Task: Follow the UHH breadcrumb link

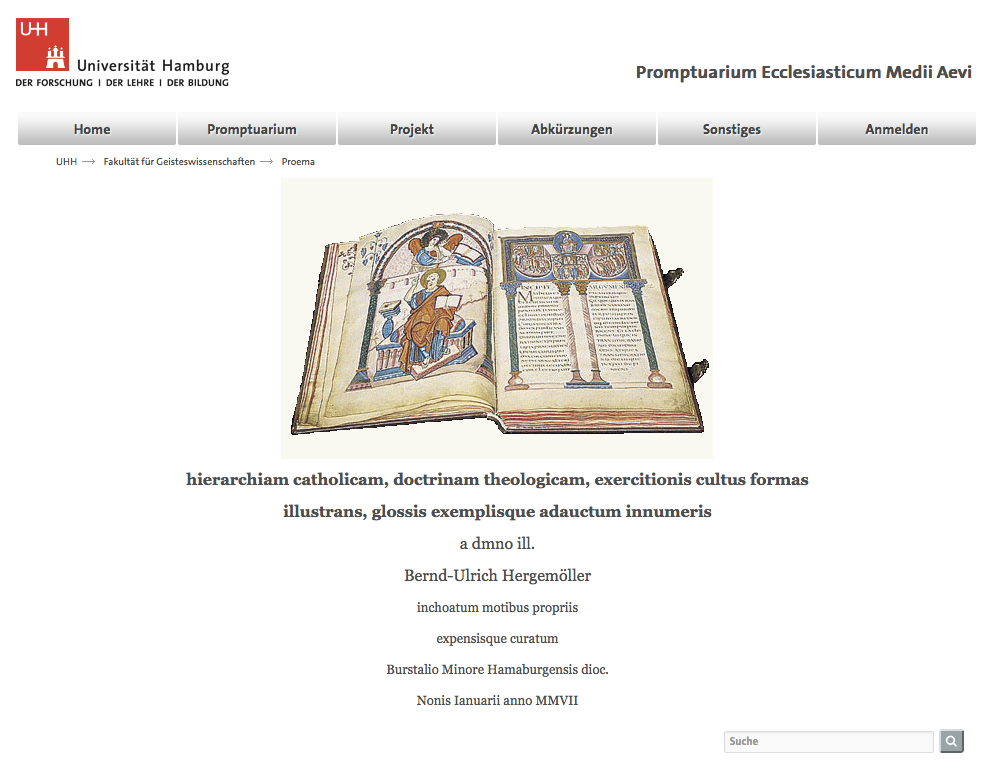Action: (66, 162)
